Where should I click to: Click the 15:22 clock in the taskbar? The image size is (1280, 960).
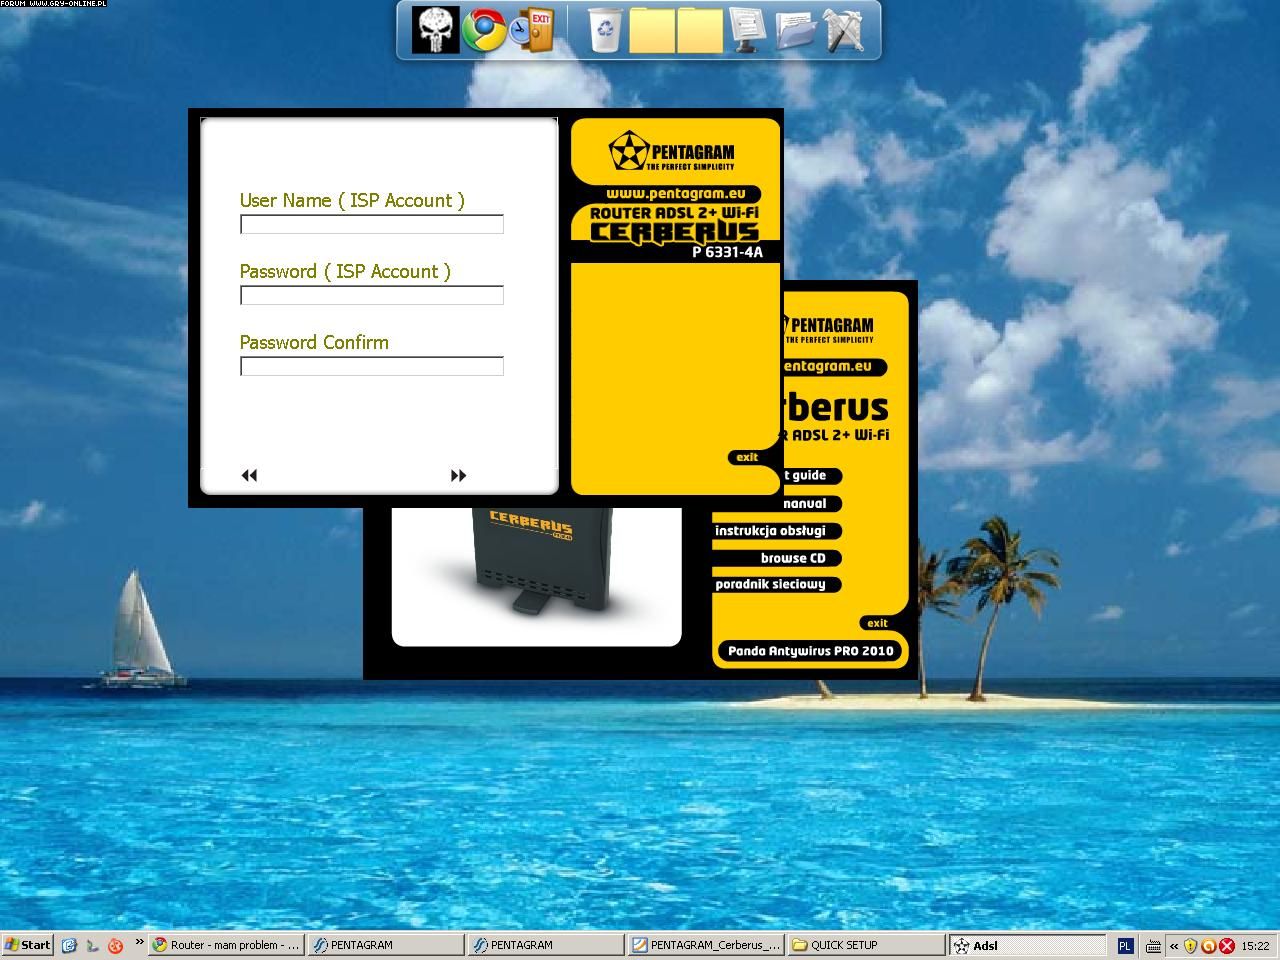(x=1255, y=945)
